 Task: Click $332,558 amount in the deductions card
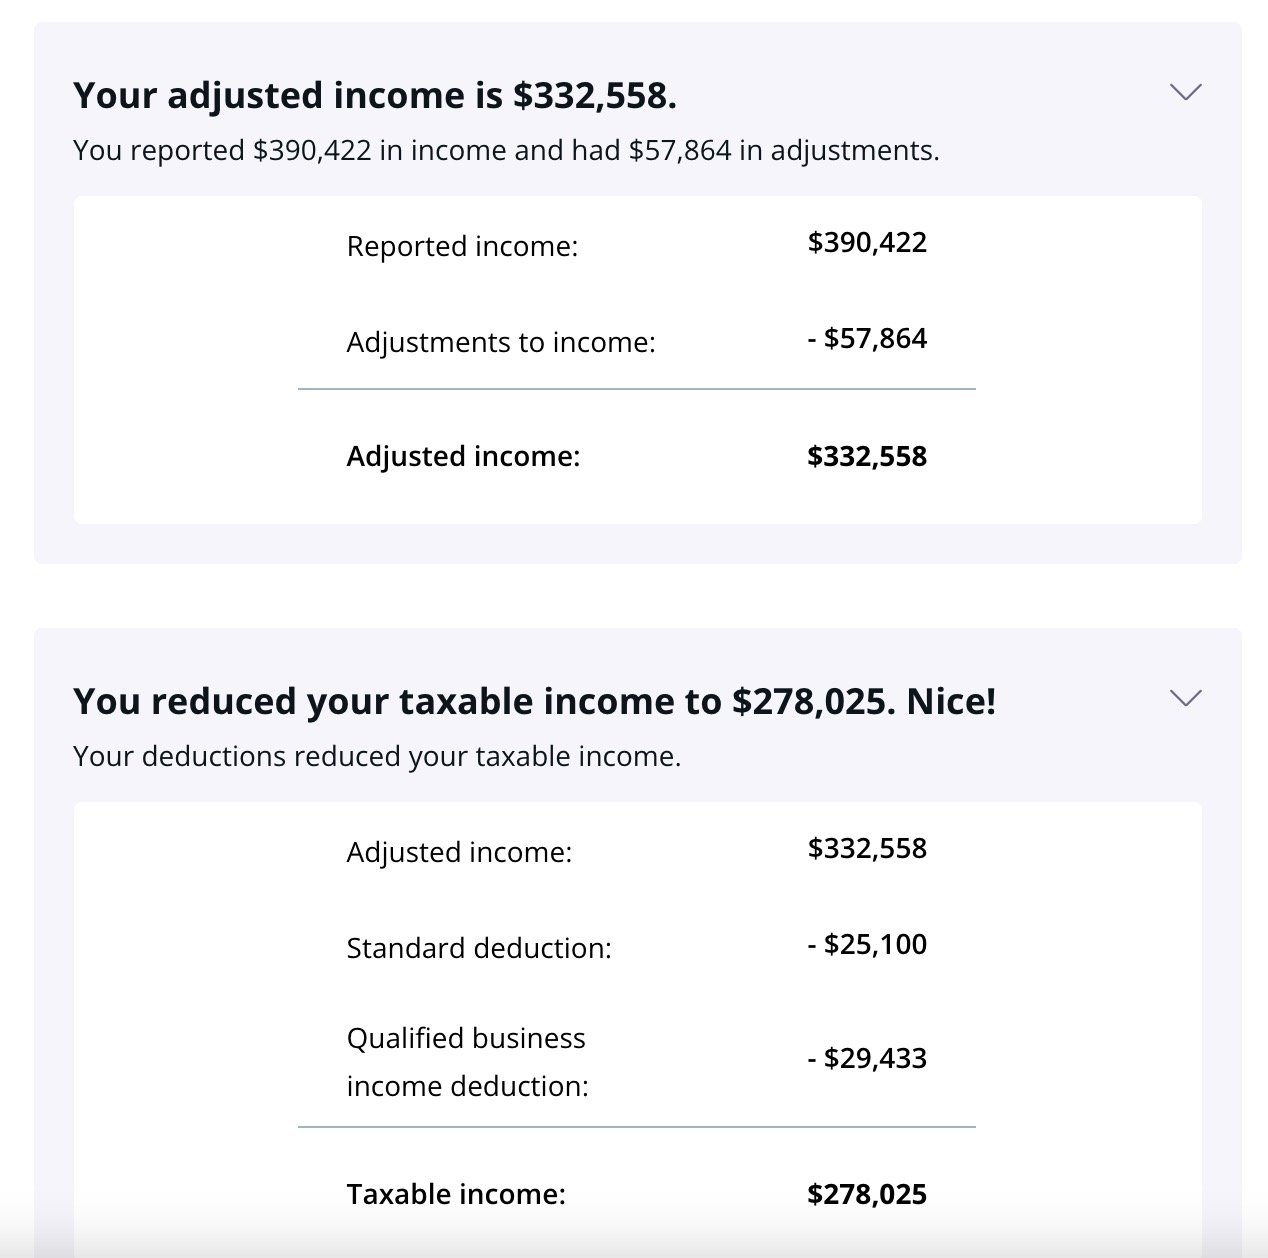point(867,849)
